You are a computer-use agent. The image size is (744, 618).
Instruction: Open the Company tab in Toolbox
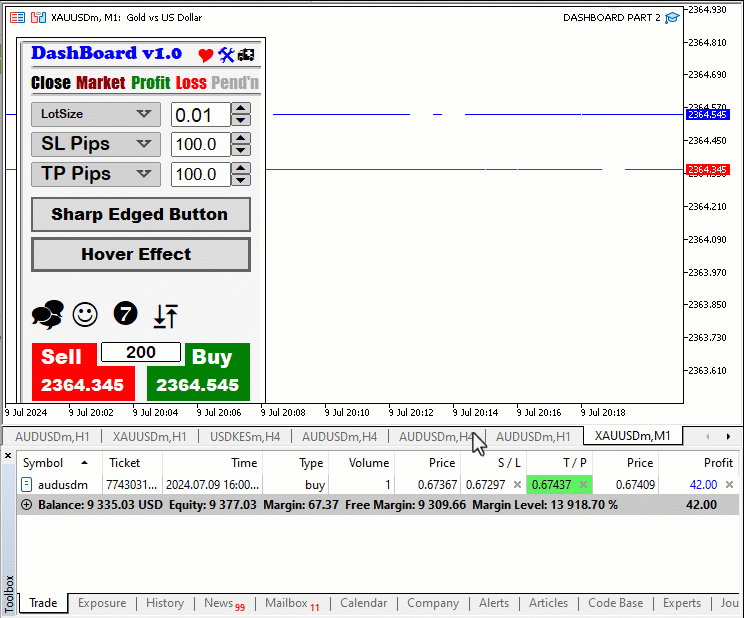click(433, 603)
